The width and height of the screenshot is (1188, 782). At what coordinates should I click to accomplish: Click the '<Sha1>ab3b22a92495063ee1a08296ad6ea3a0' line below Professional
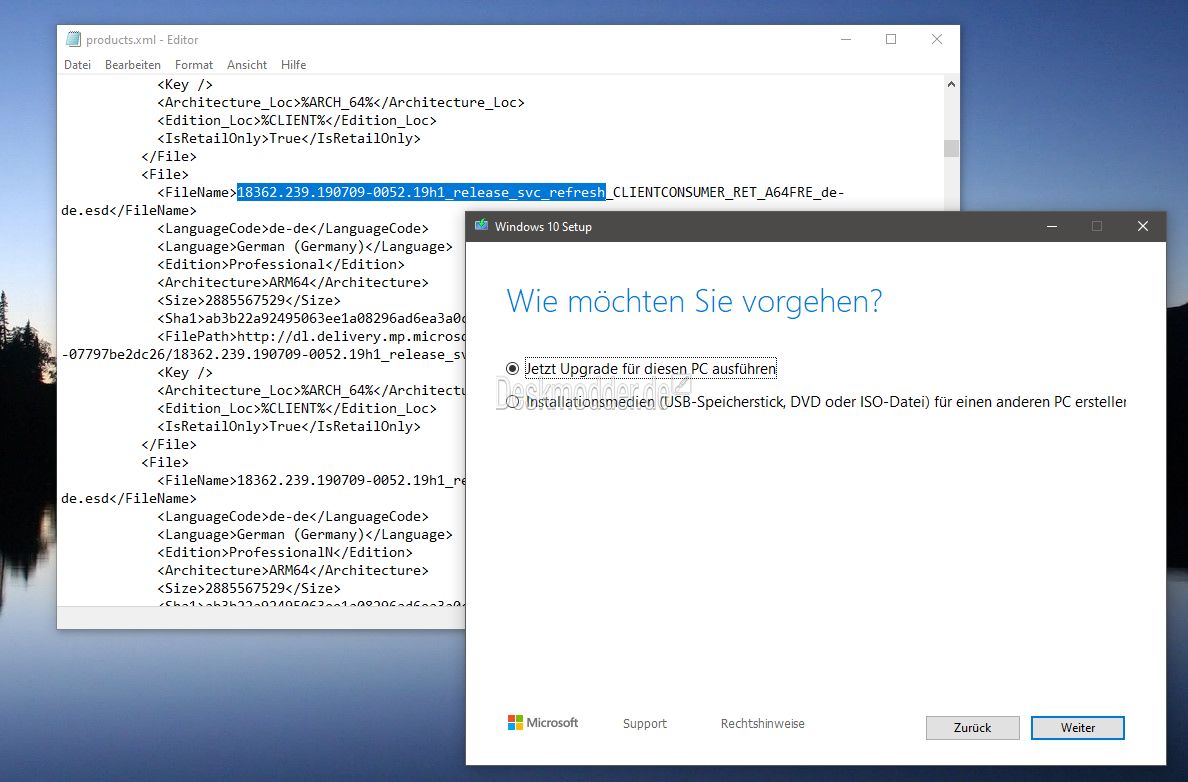311,318
